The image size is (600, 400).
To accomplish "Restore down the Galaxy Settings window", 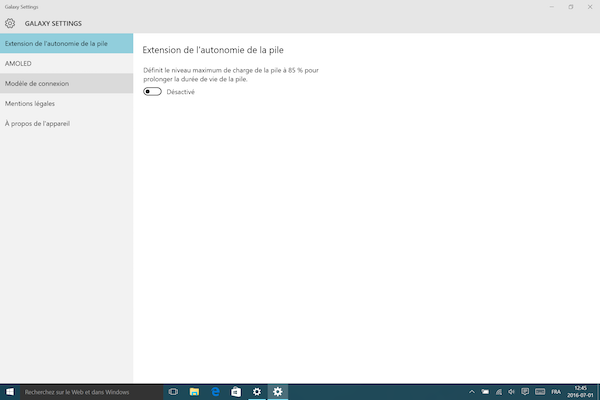I will [571, 7].
